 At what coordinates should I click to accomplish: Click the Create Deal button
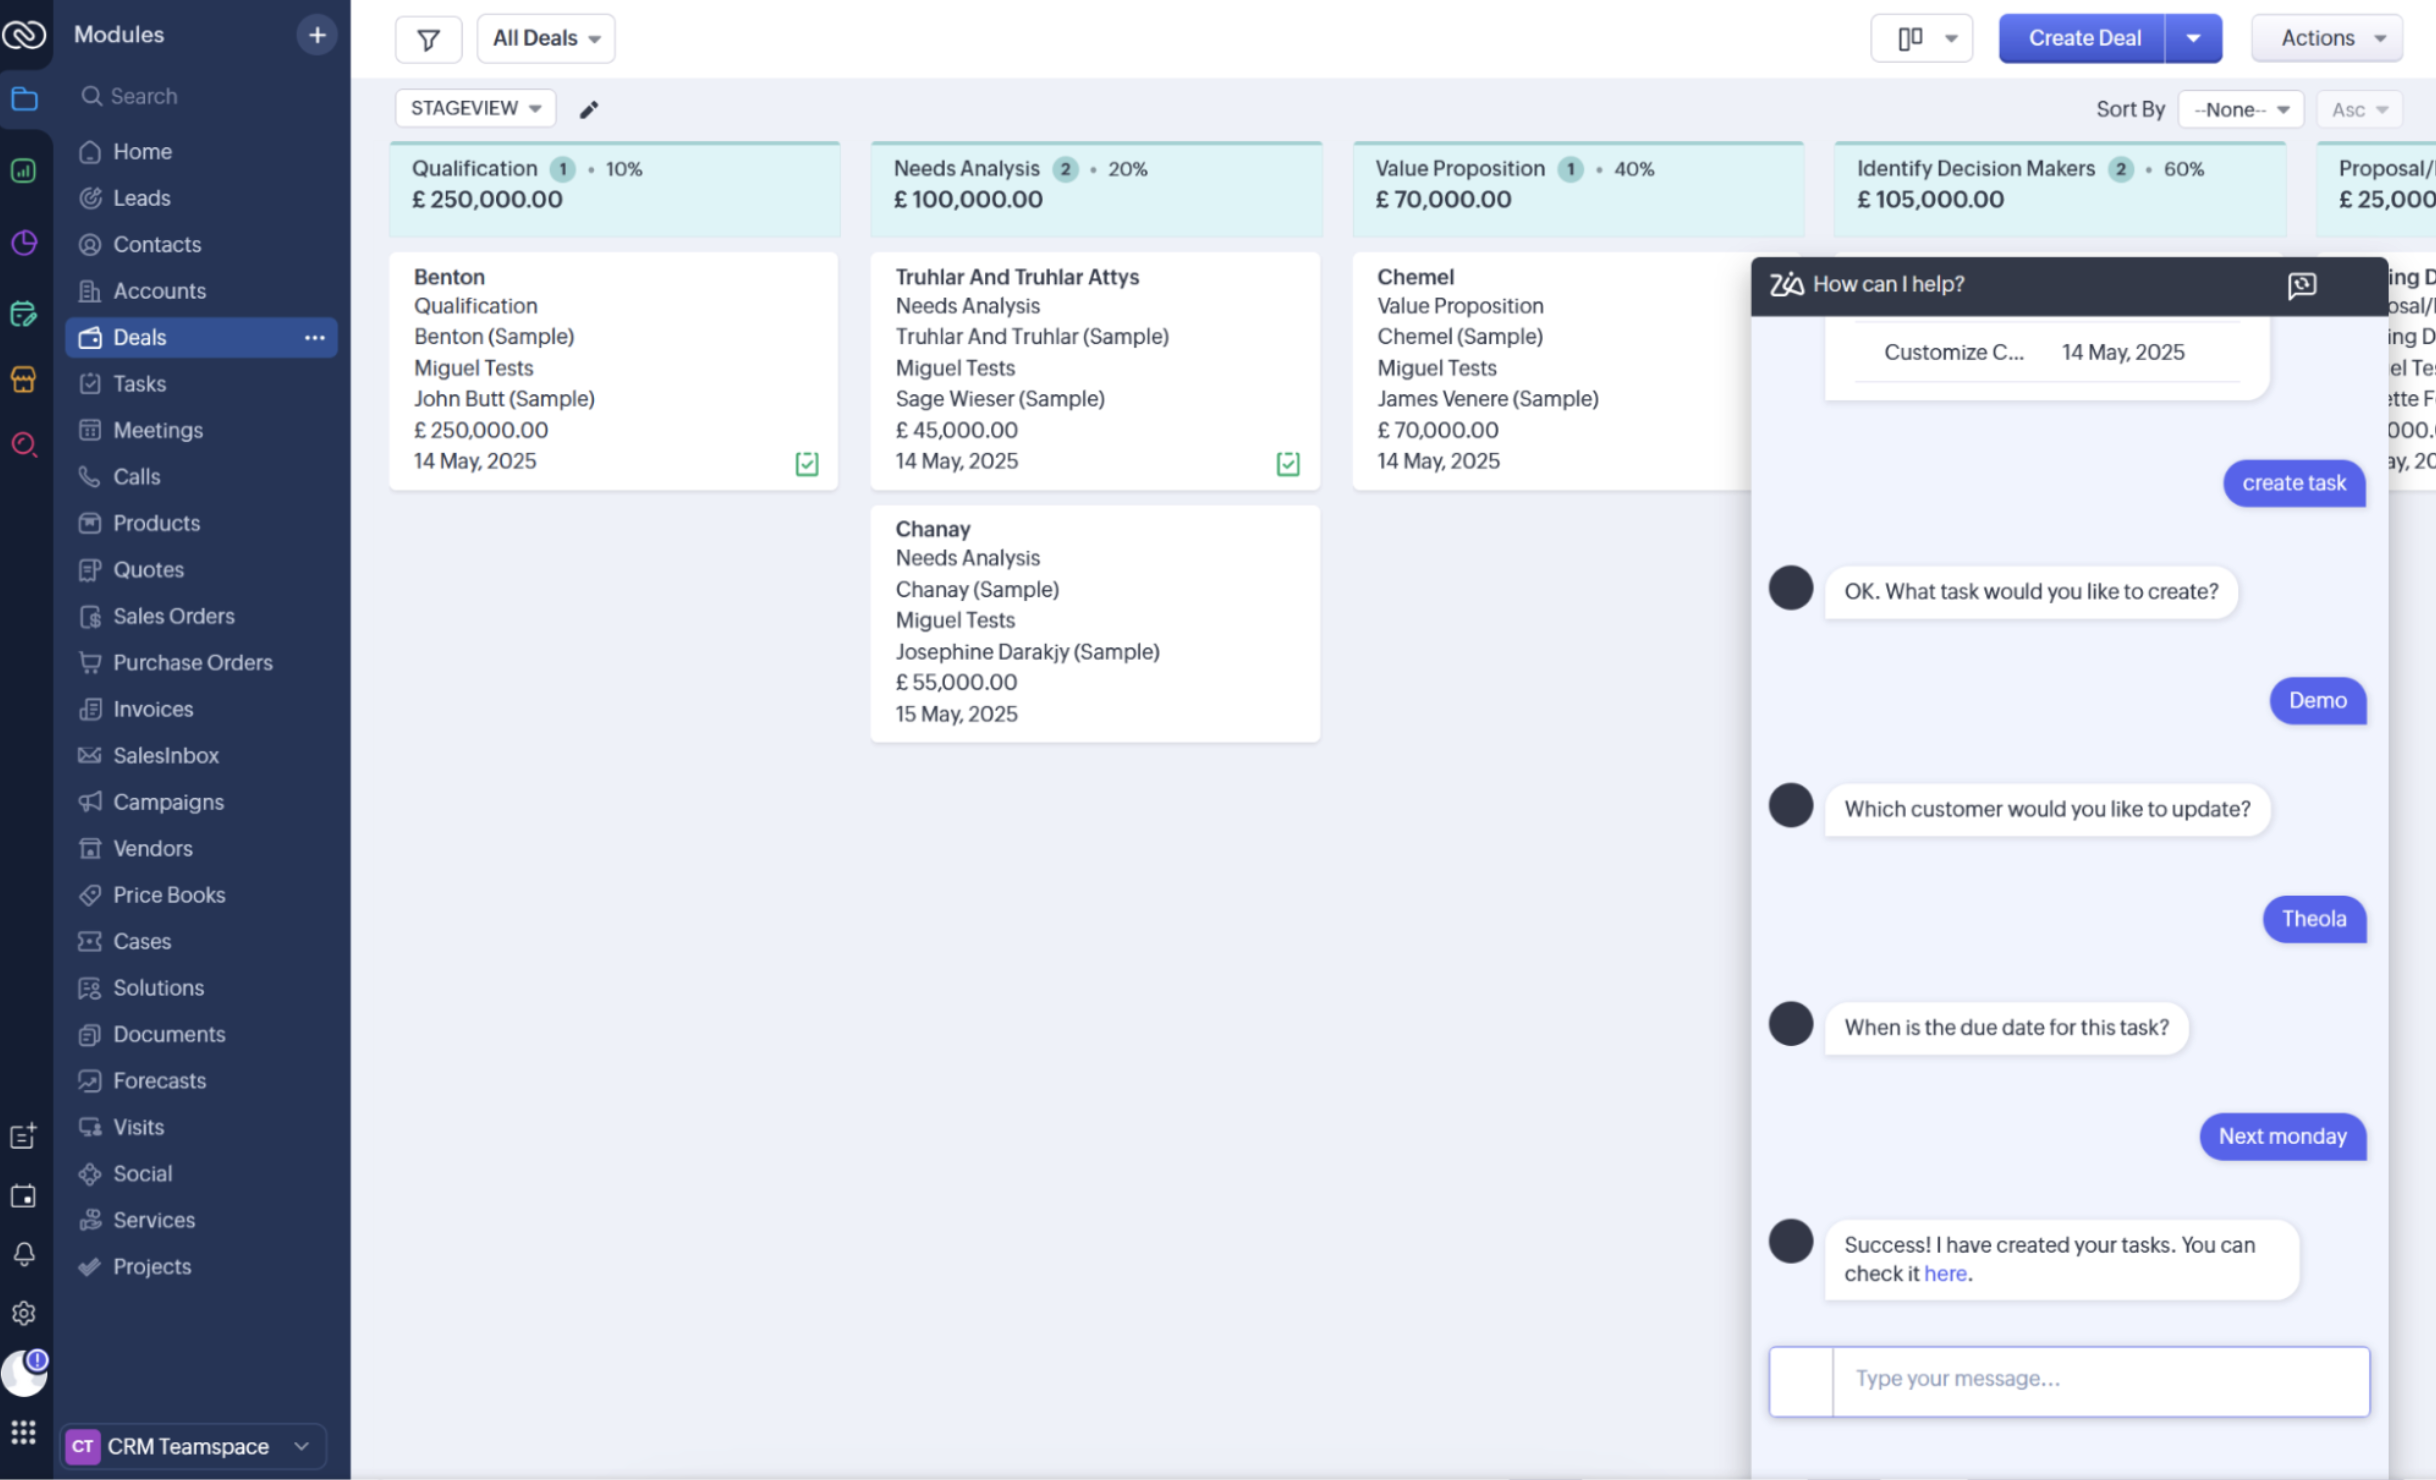click(2083, 39)
